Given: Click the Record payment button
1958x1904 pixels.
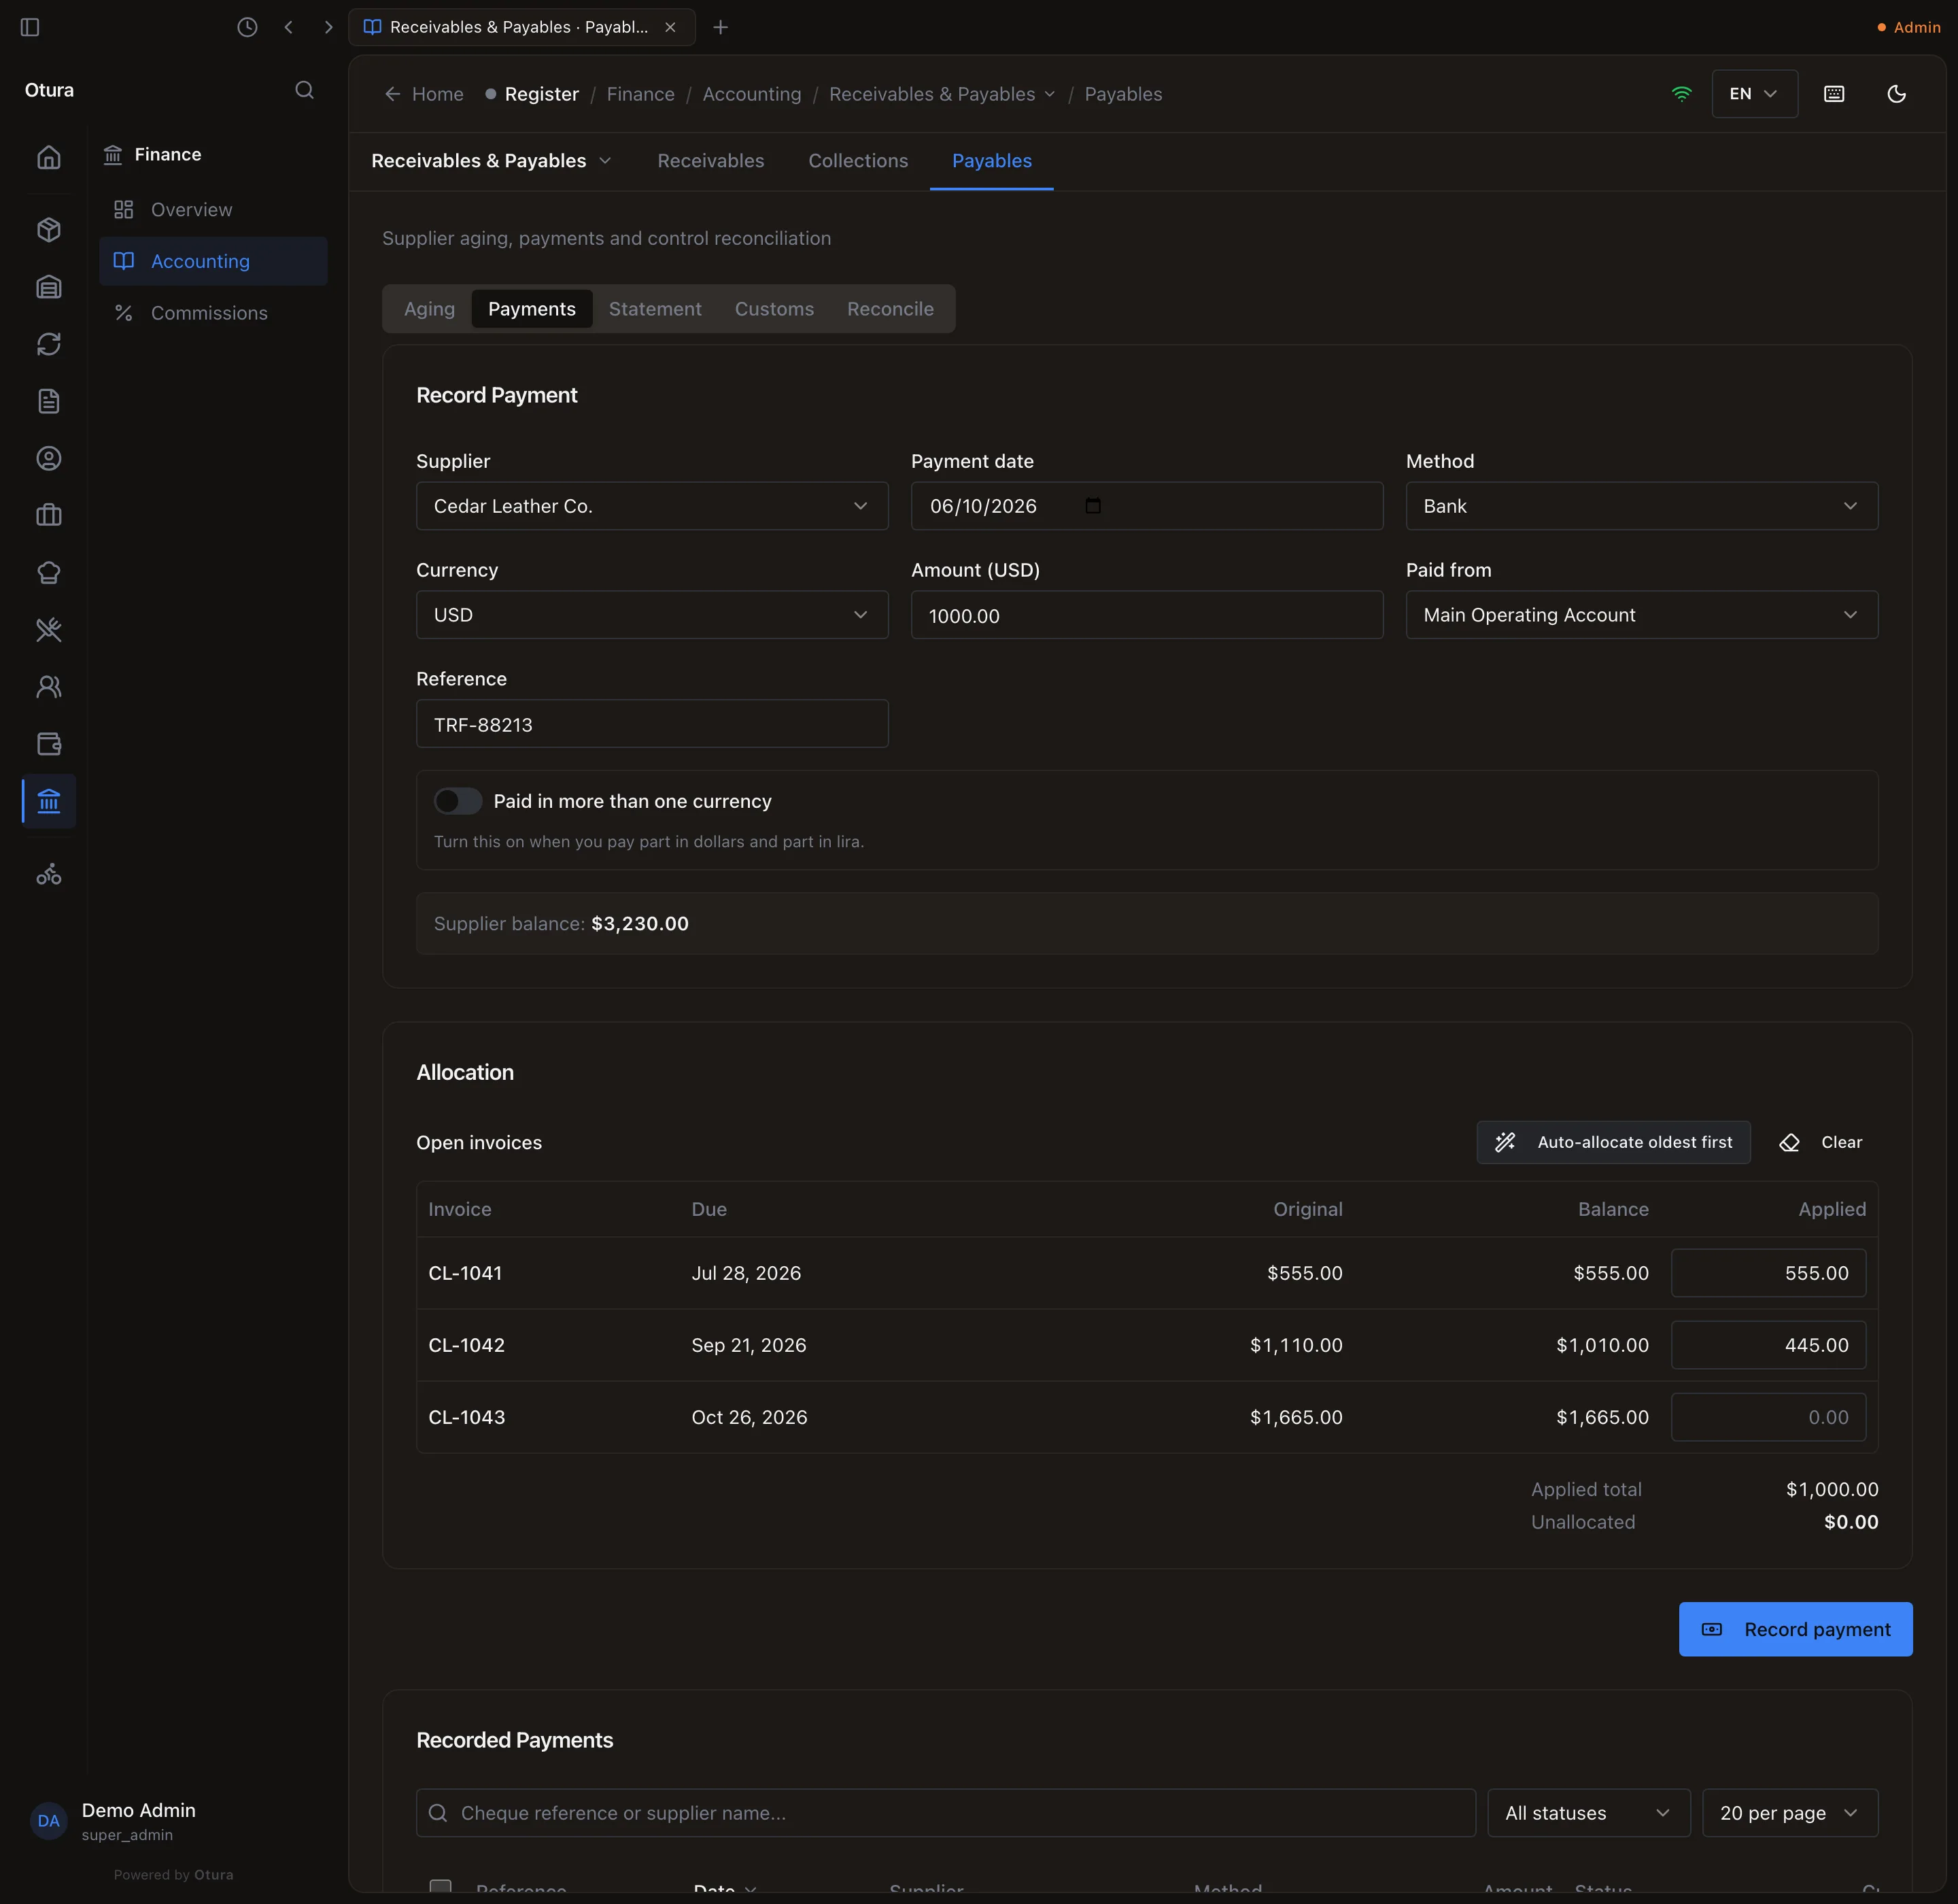Looking at the screenshot, I should [1796, 1630].
